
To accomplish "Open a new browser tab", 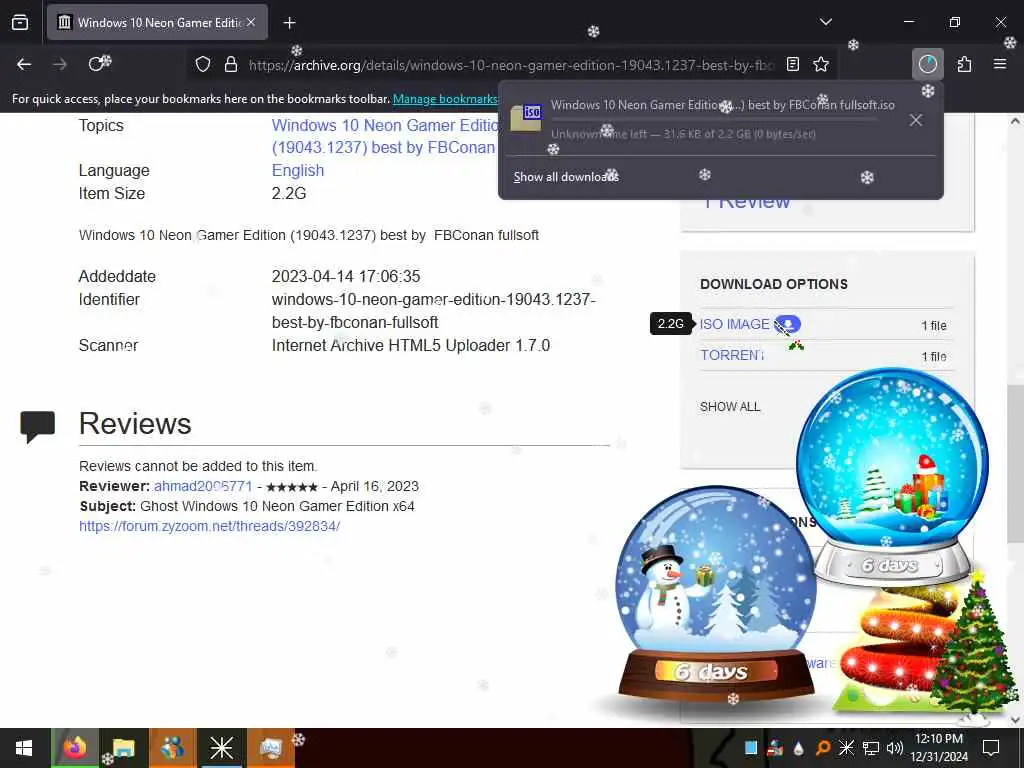I will tap(289, 23).
